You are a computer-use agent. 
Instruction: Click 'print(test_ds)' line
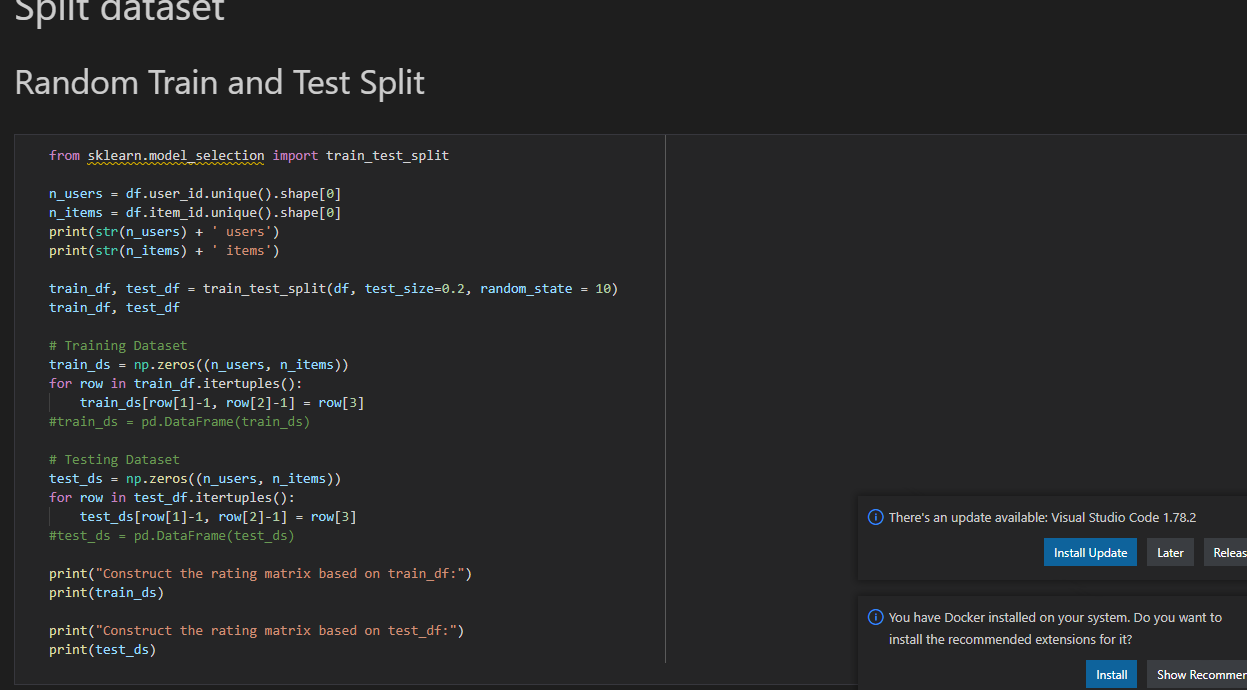pyautogui.click(x=103, y=649)
